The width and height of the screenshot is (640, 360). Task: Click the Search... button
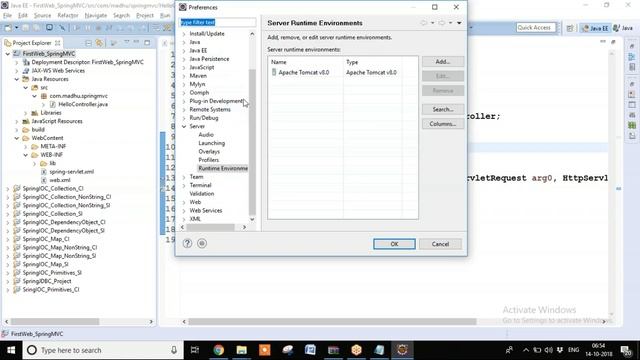(443, 109)
